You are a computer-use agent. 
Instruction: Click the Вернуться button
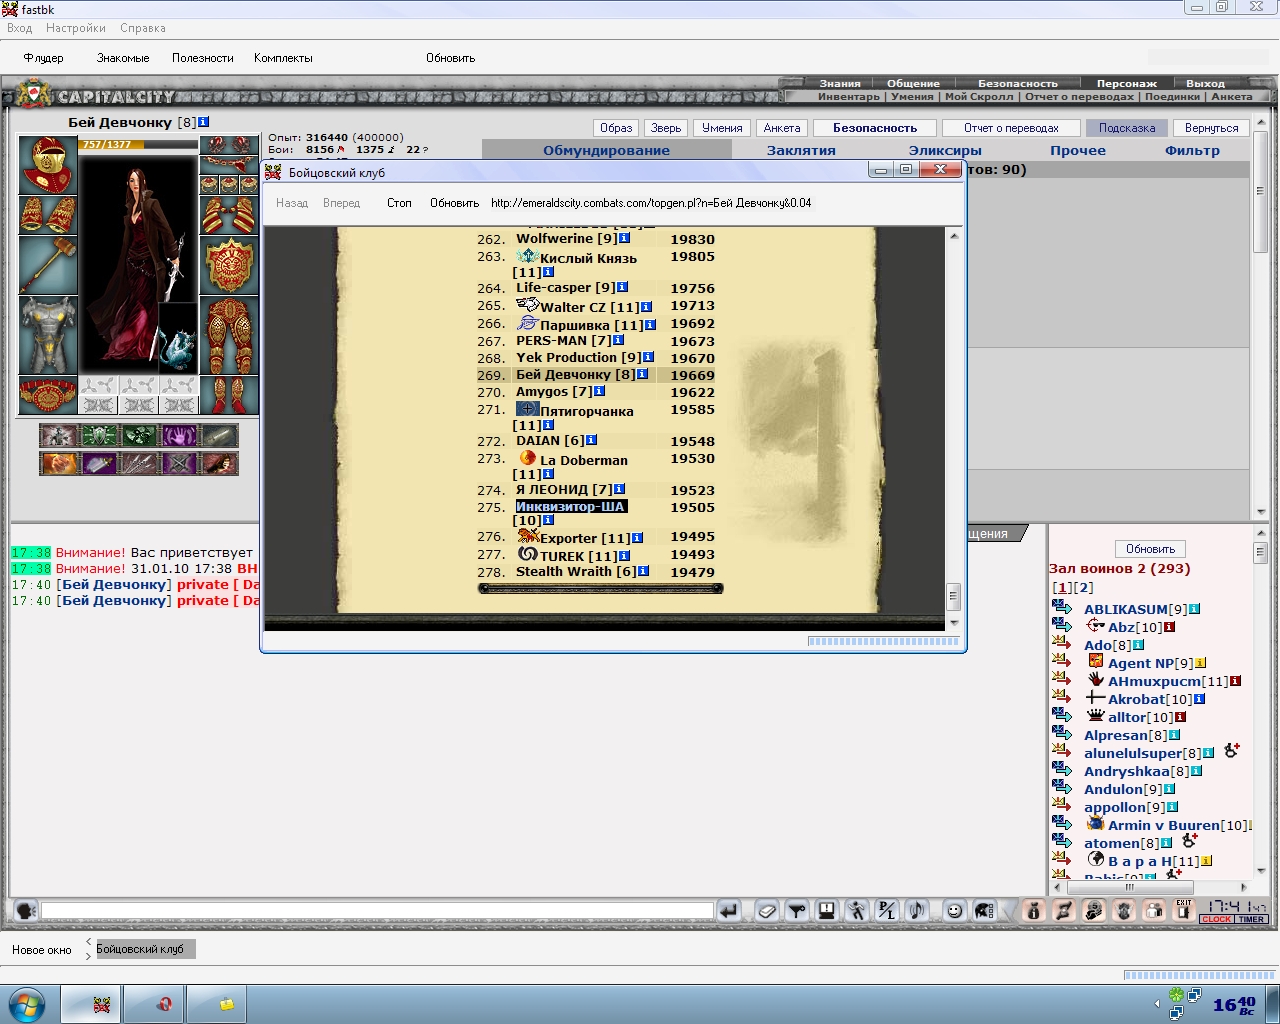[x=1211, y=128]
